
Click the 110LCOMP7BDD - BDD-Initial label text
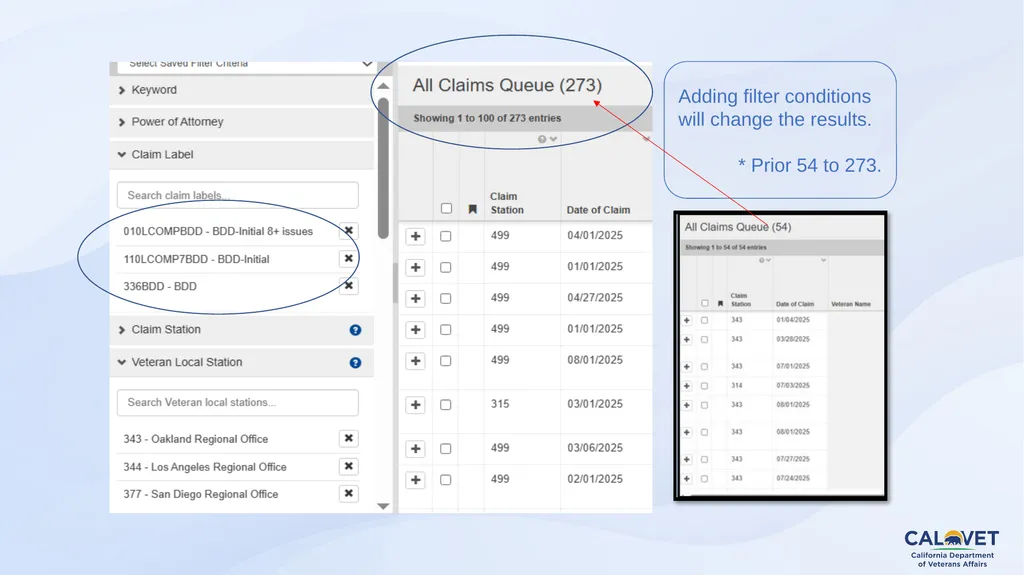point(197,259)
